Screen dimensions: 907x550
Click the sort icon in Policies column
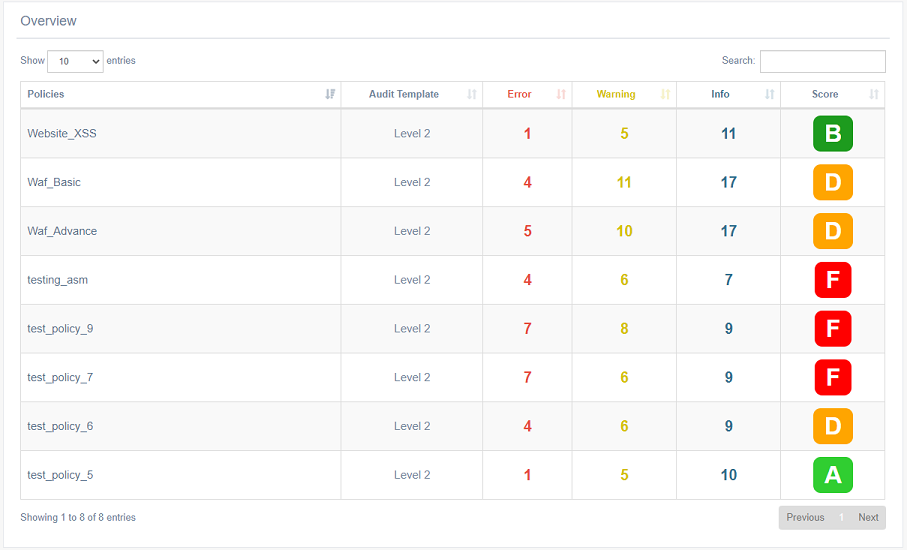tap(330, 94)
